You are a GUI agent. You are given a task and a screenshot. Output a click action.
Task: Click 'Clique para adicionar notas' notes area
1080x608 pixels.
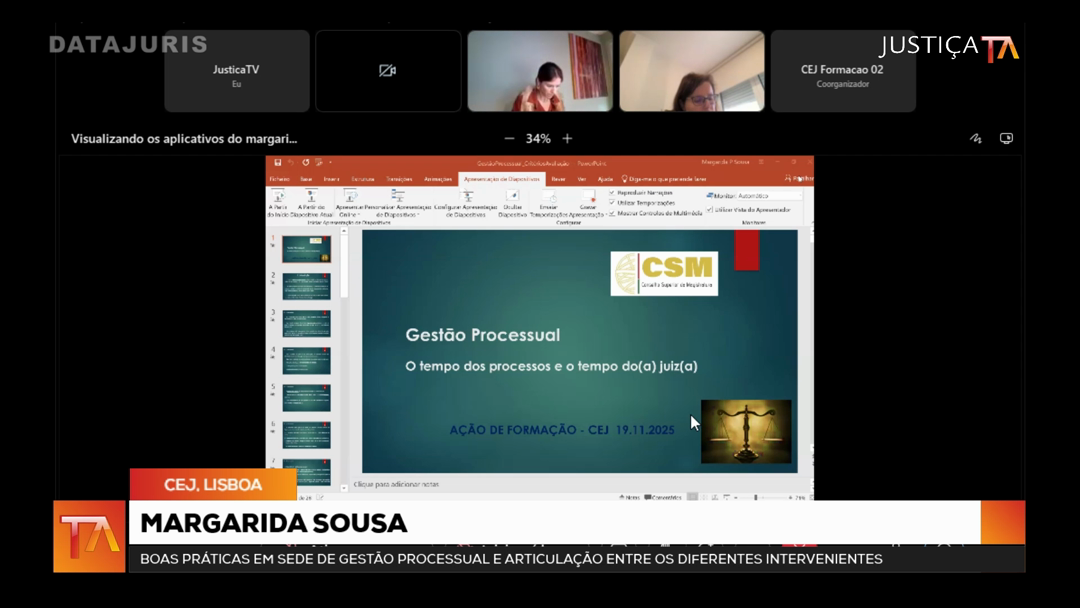click(x=396, y=484)
